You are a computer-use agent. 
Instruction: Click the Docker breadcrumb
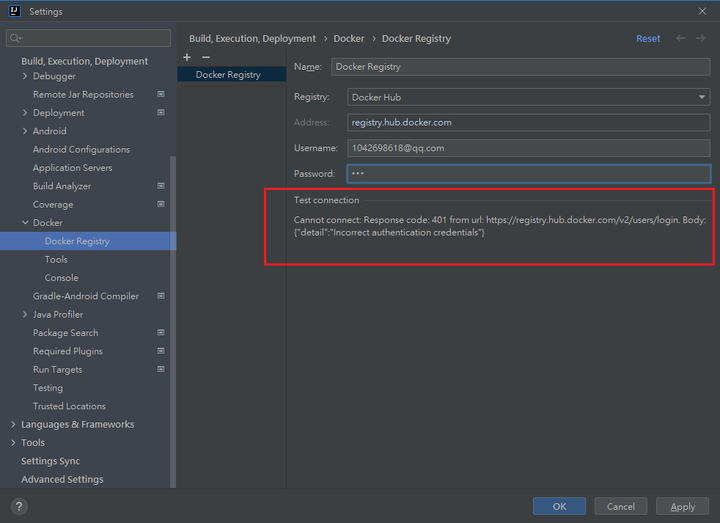[349, 39]
